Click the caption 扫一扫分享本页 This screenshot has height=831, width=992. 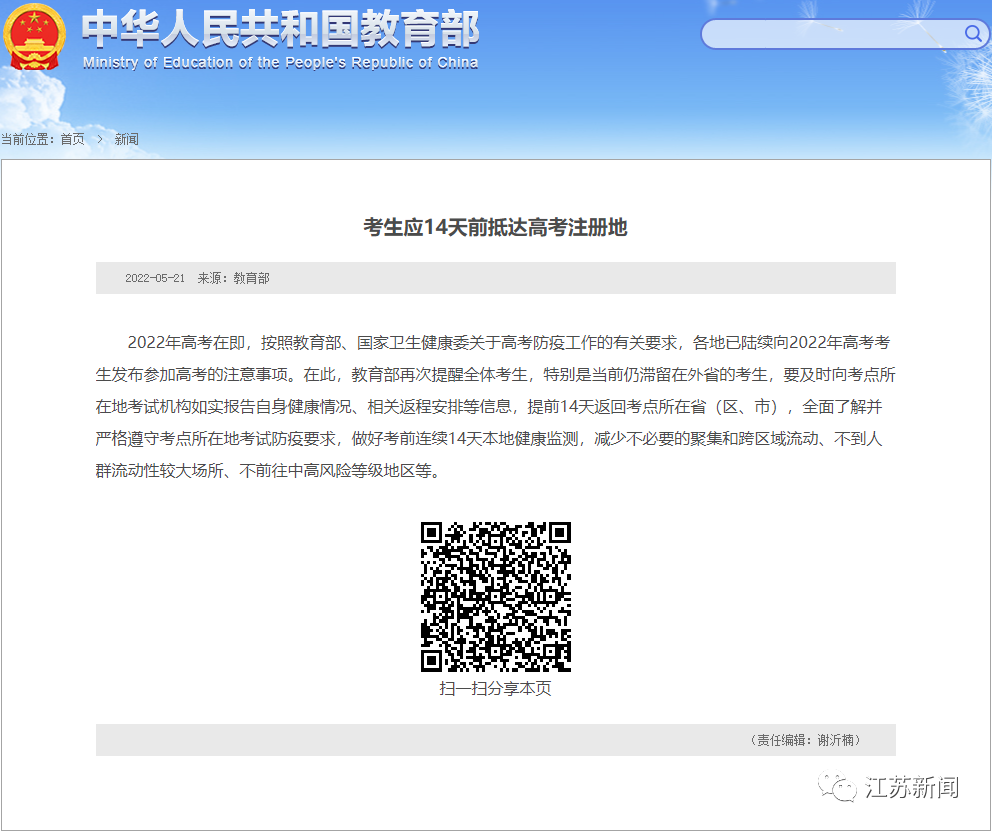pyautogui.click(x=495, y=688)
